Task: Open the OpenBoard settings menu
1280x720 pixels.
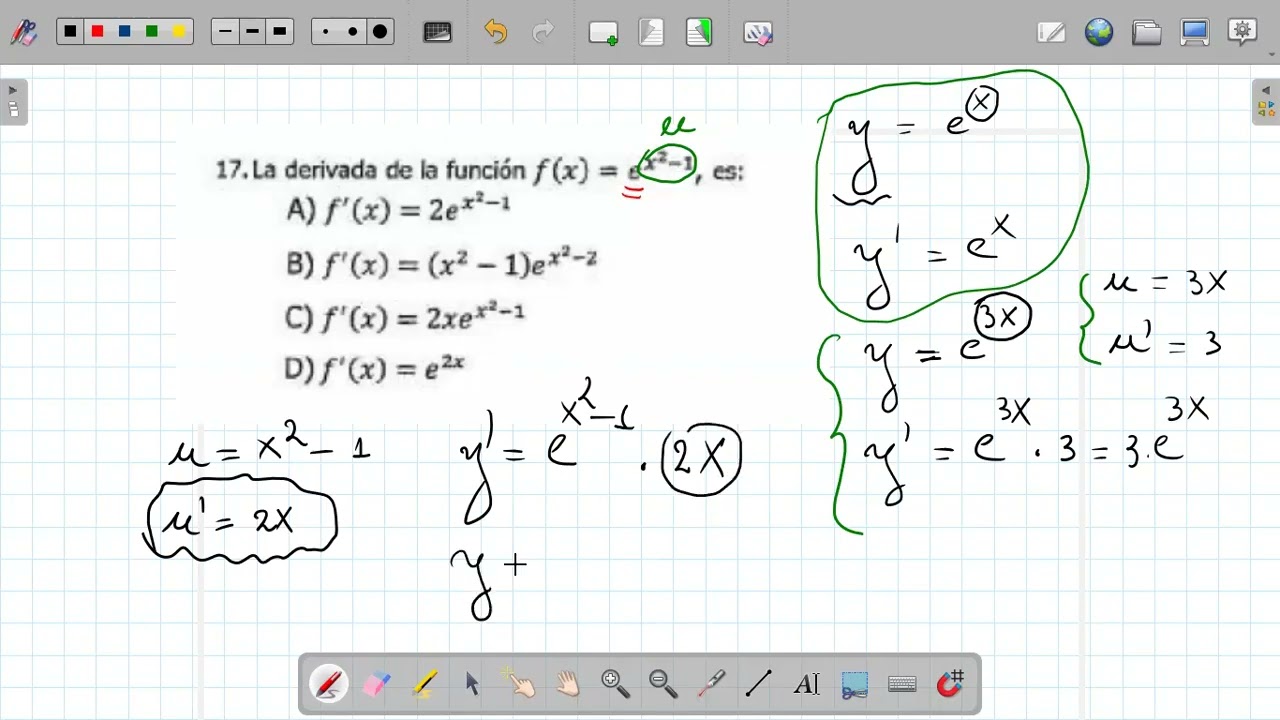Action: (1243, 32)
